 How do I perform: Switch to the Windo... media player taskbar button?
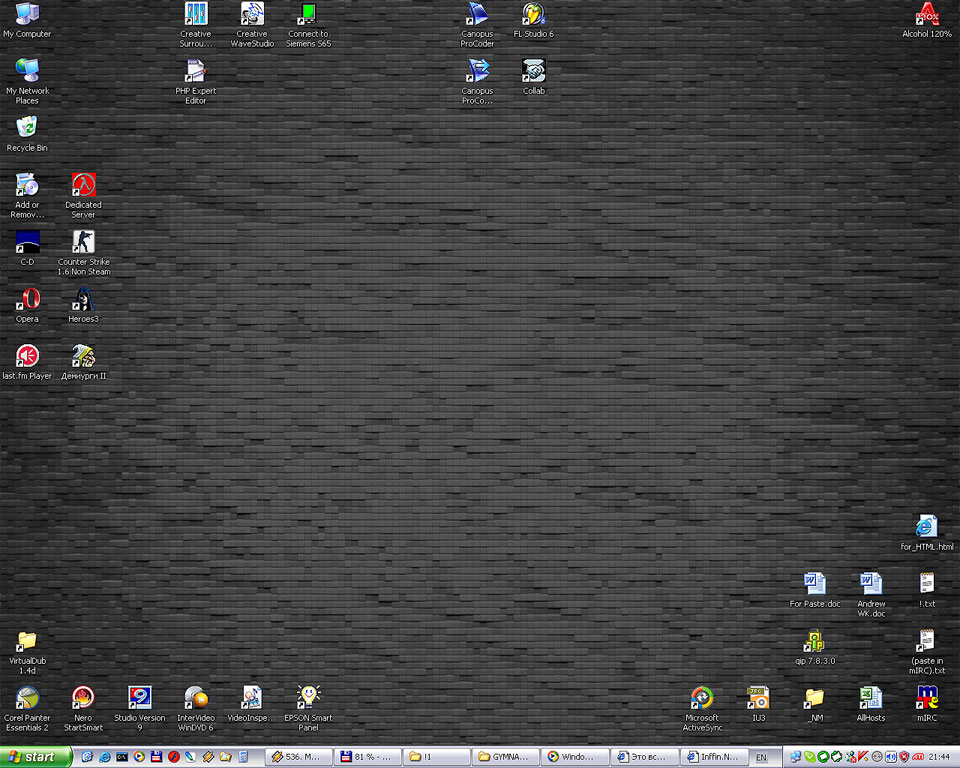(x=575, y=757)
